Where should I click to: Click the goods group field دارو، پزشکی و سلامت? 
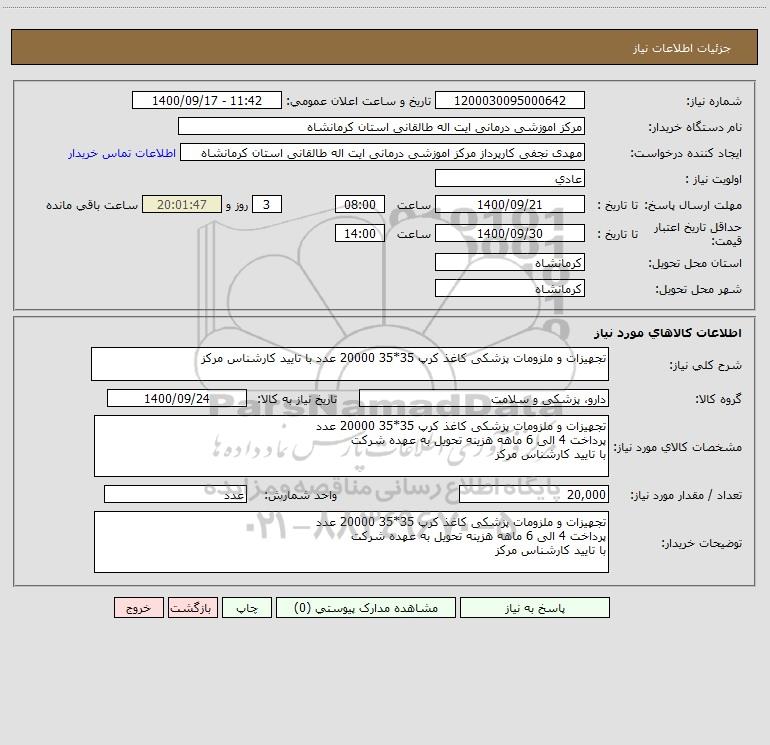484,398
